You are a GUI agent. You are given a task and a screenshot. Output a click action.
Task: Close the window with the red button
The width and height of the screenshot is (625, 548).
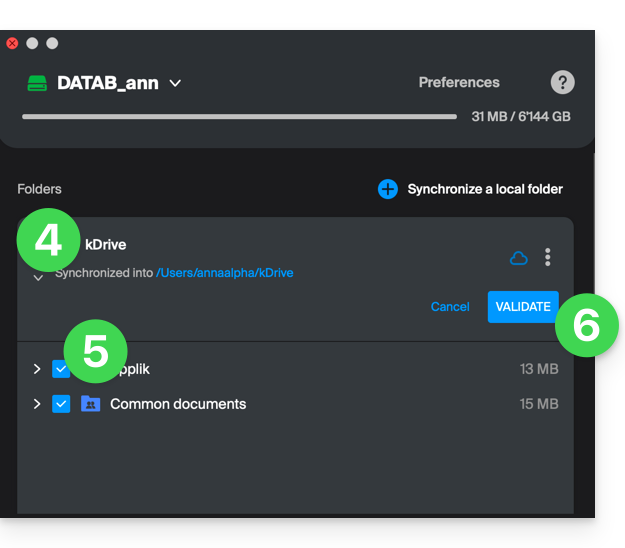point(12,43)
